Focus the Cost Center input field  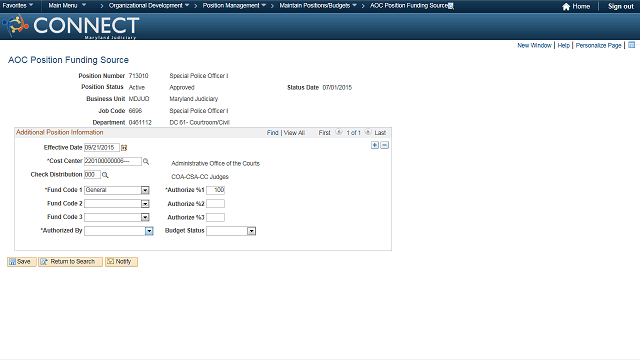113,161
